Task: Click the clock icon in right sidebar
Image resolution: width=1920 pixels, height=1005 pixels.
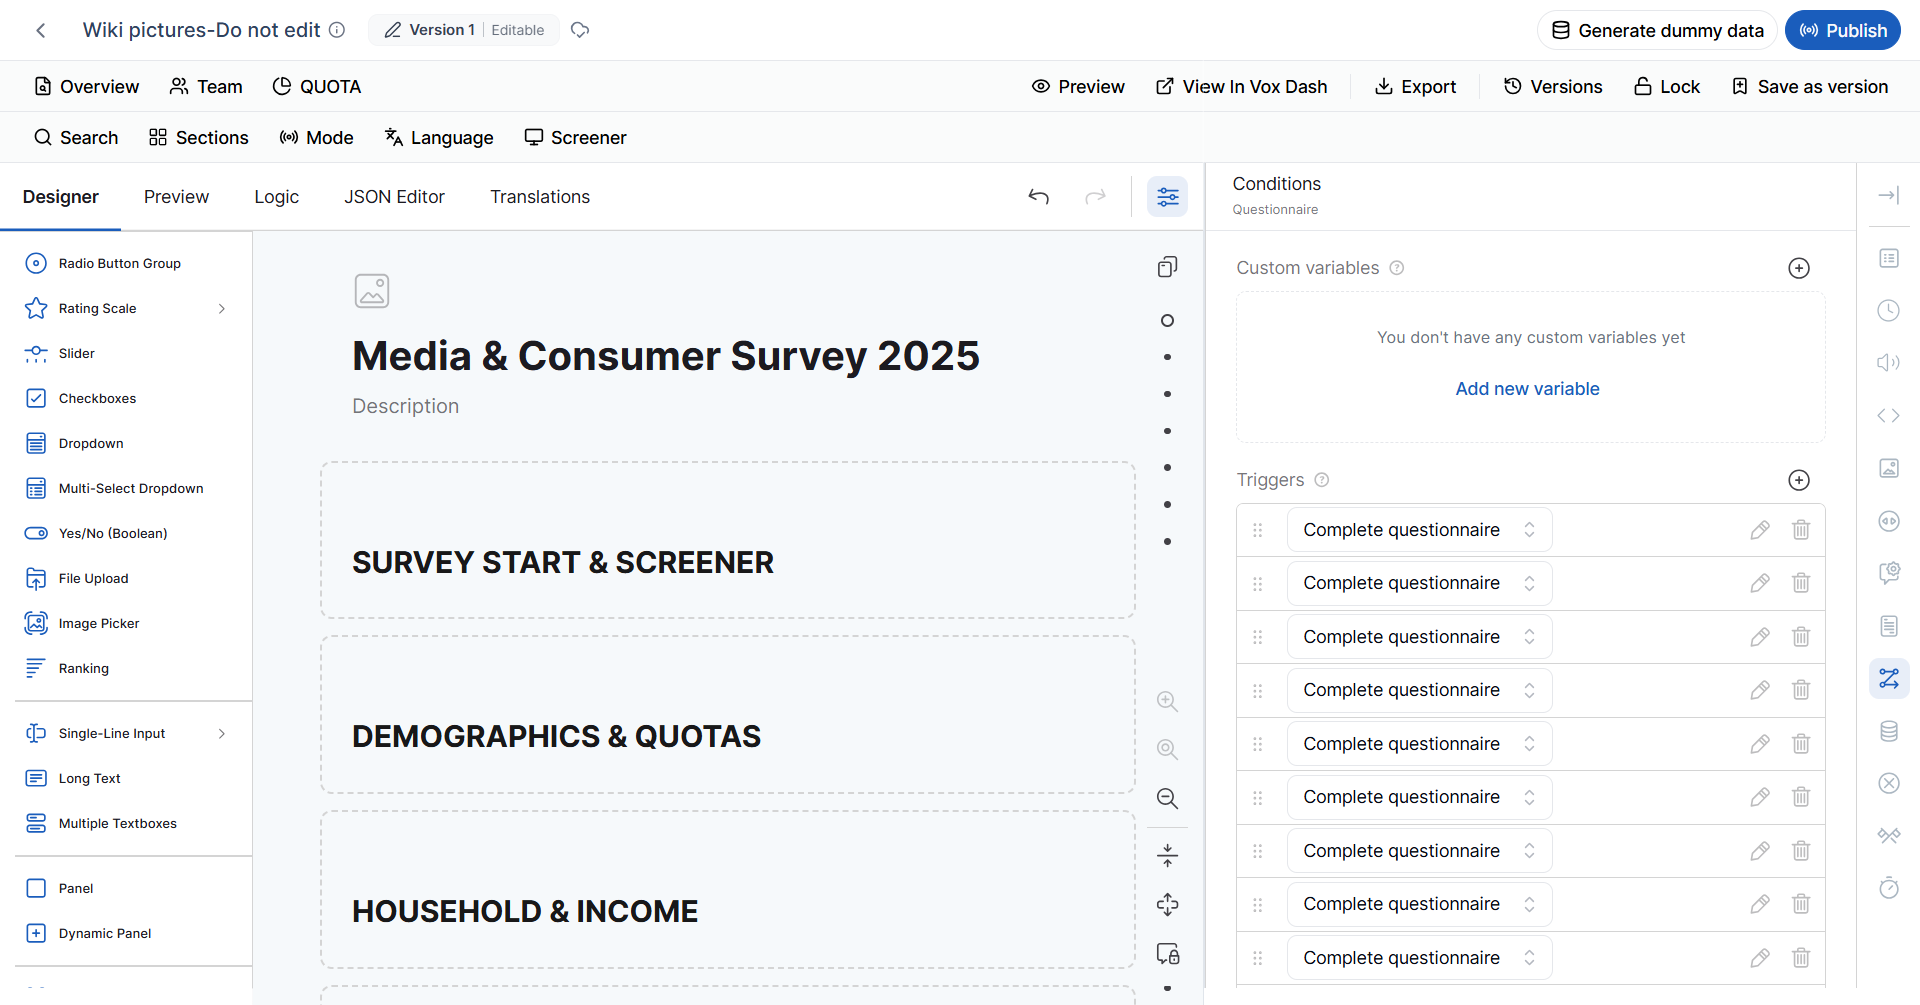Action: point(1889,310)
